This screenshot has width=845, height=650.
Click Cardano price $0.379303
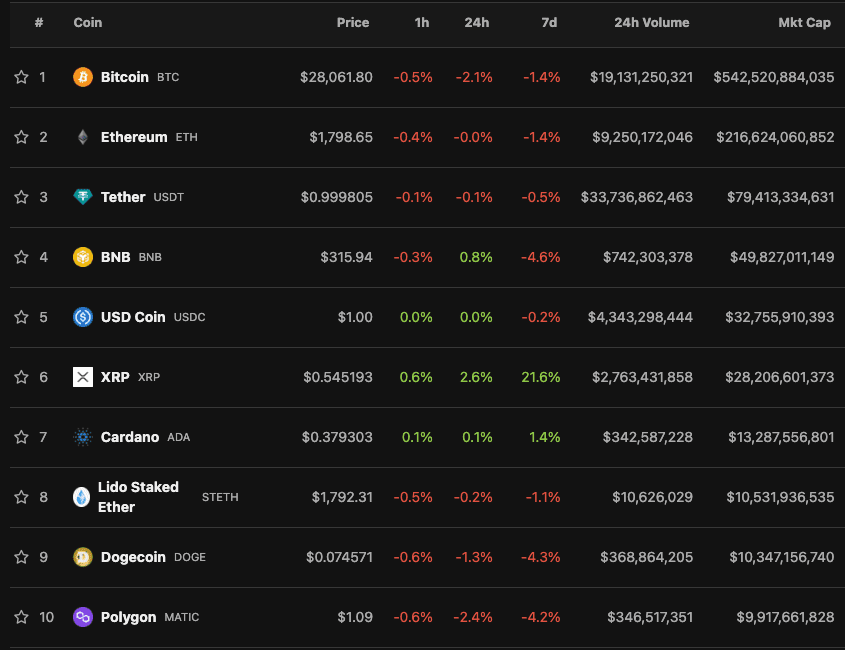pyautogui.click(x=337, y=437)
